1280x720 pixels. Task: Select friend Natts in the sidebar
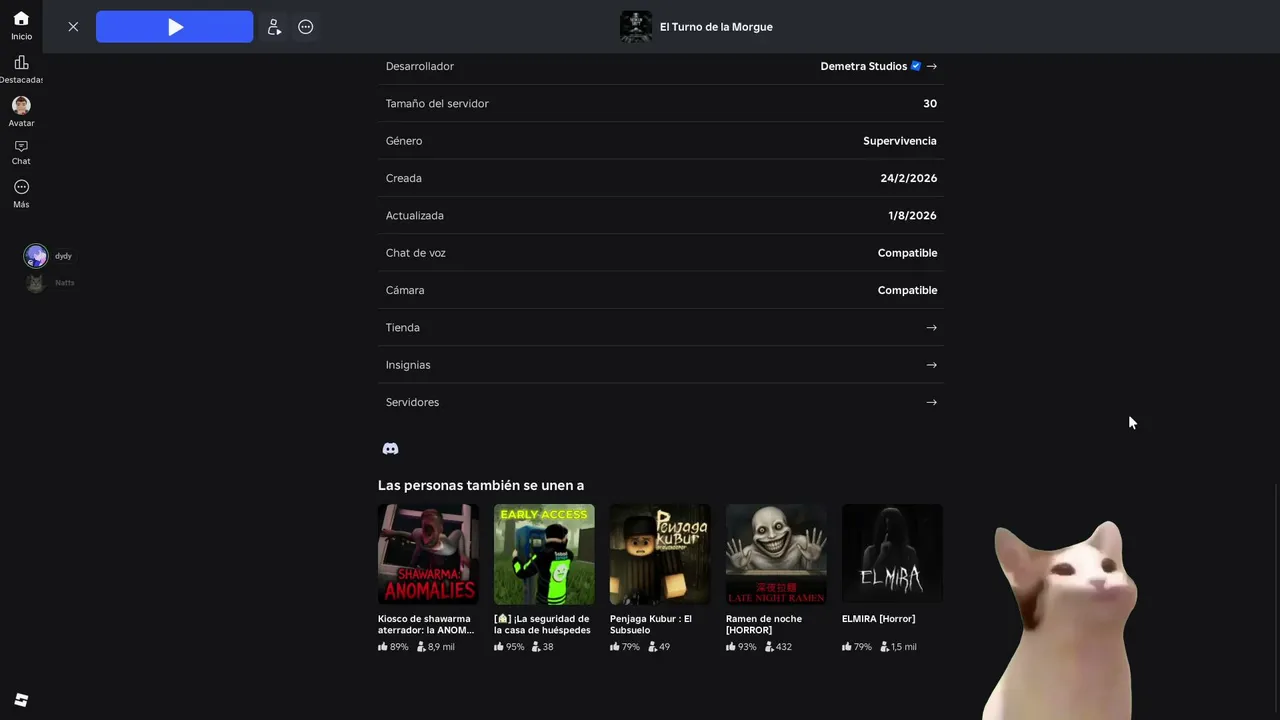pos(50,283)
